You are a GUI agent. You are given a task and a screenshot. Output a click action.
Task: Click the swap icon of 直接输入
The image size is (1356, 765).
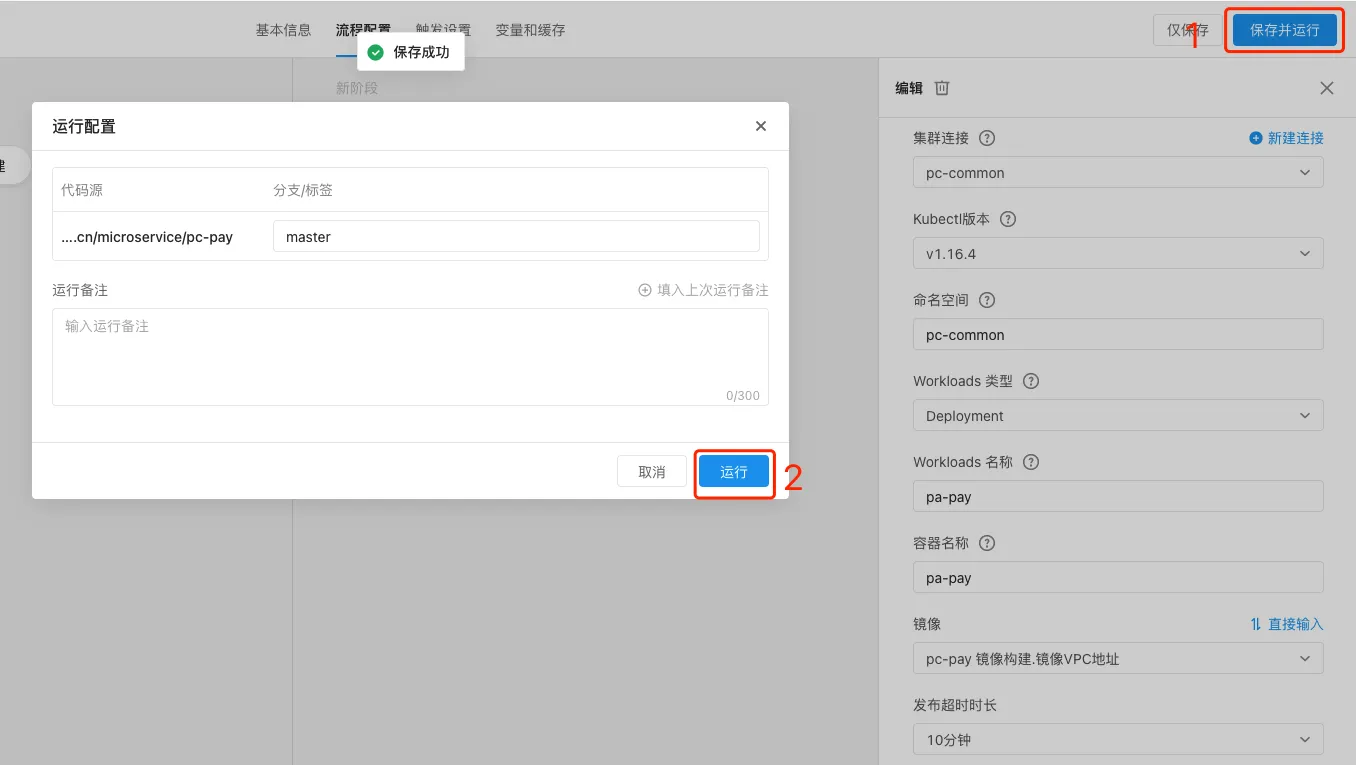pos(1256,624)
